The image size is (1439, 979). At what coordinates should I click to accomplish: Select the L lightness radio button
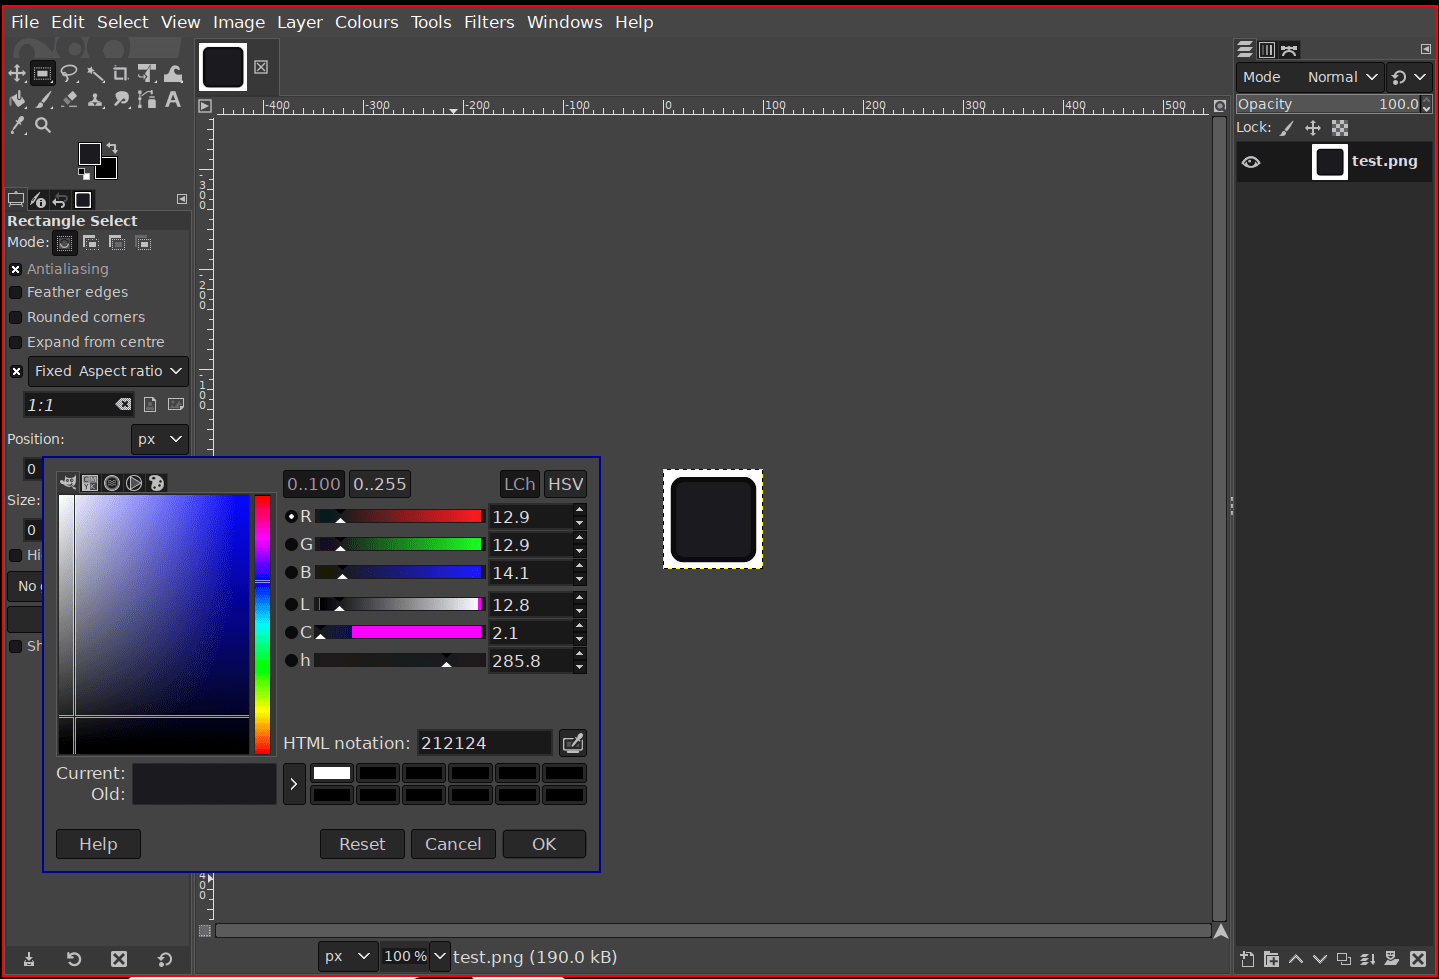click(291, 605)
